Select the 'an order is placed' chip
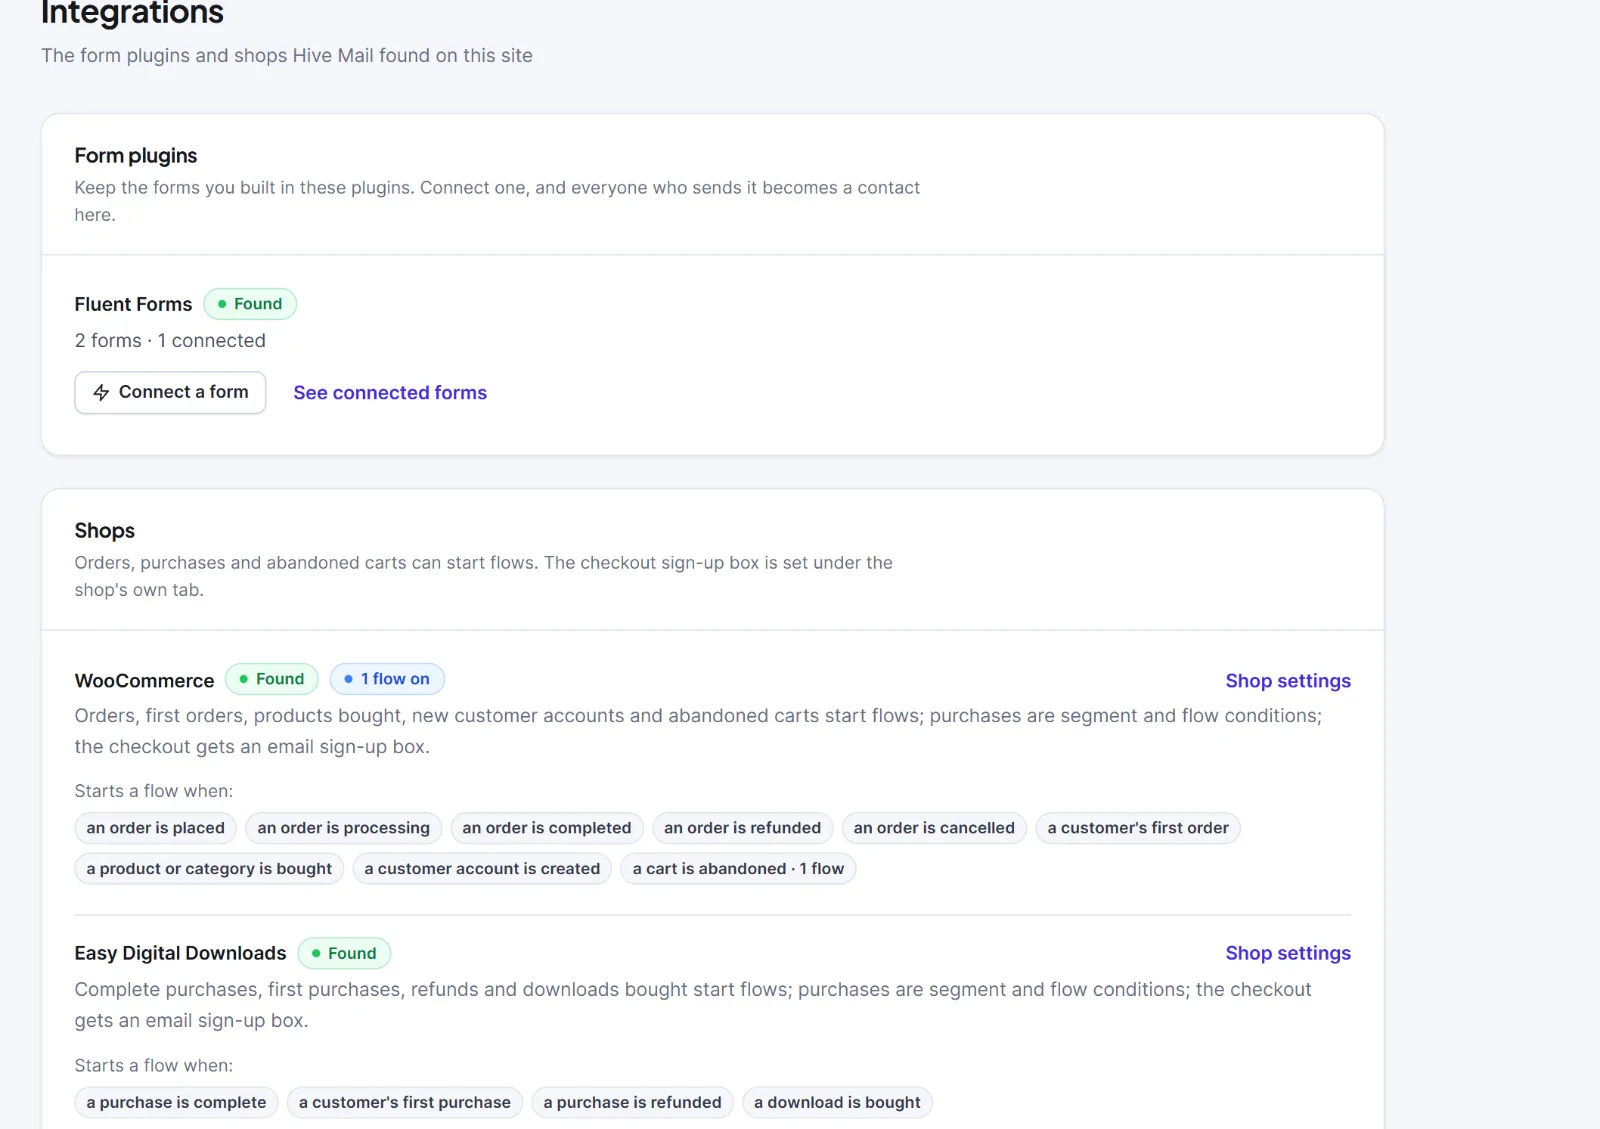Screen dimensions: 1600x1129 click(156, 828)
